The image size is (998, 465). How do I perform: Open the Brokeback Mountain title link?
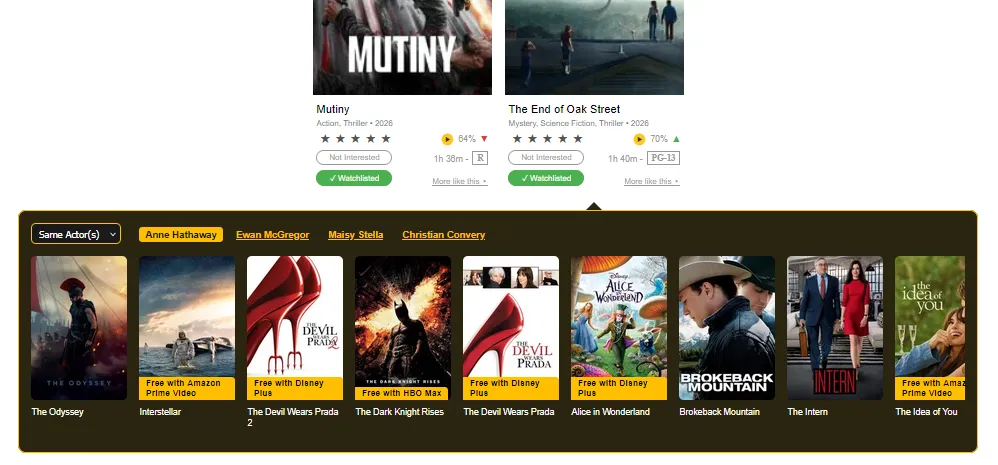point(719,412)
